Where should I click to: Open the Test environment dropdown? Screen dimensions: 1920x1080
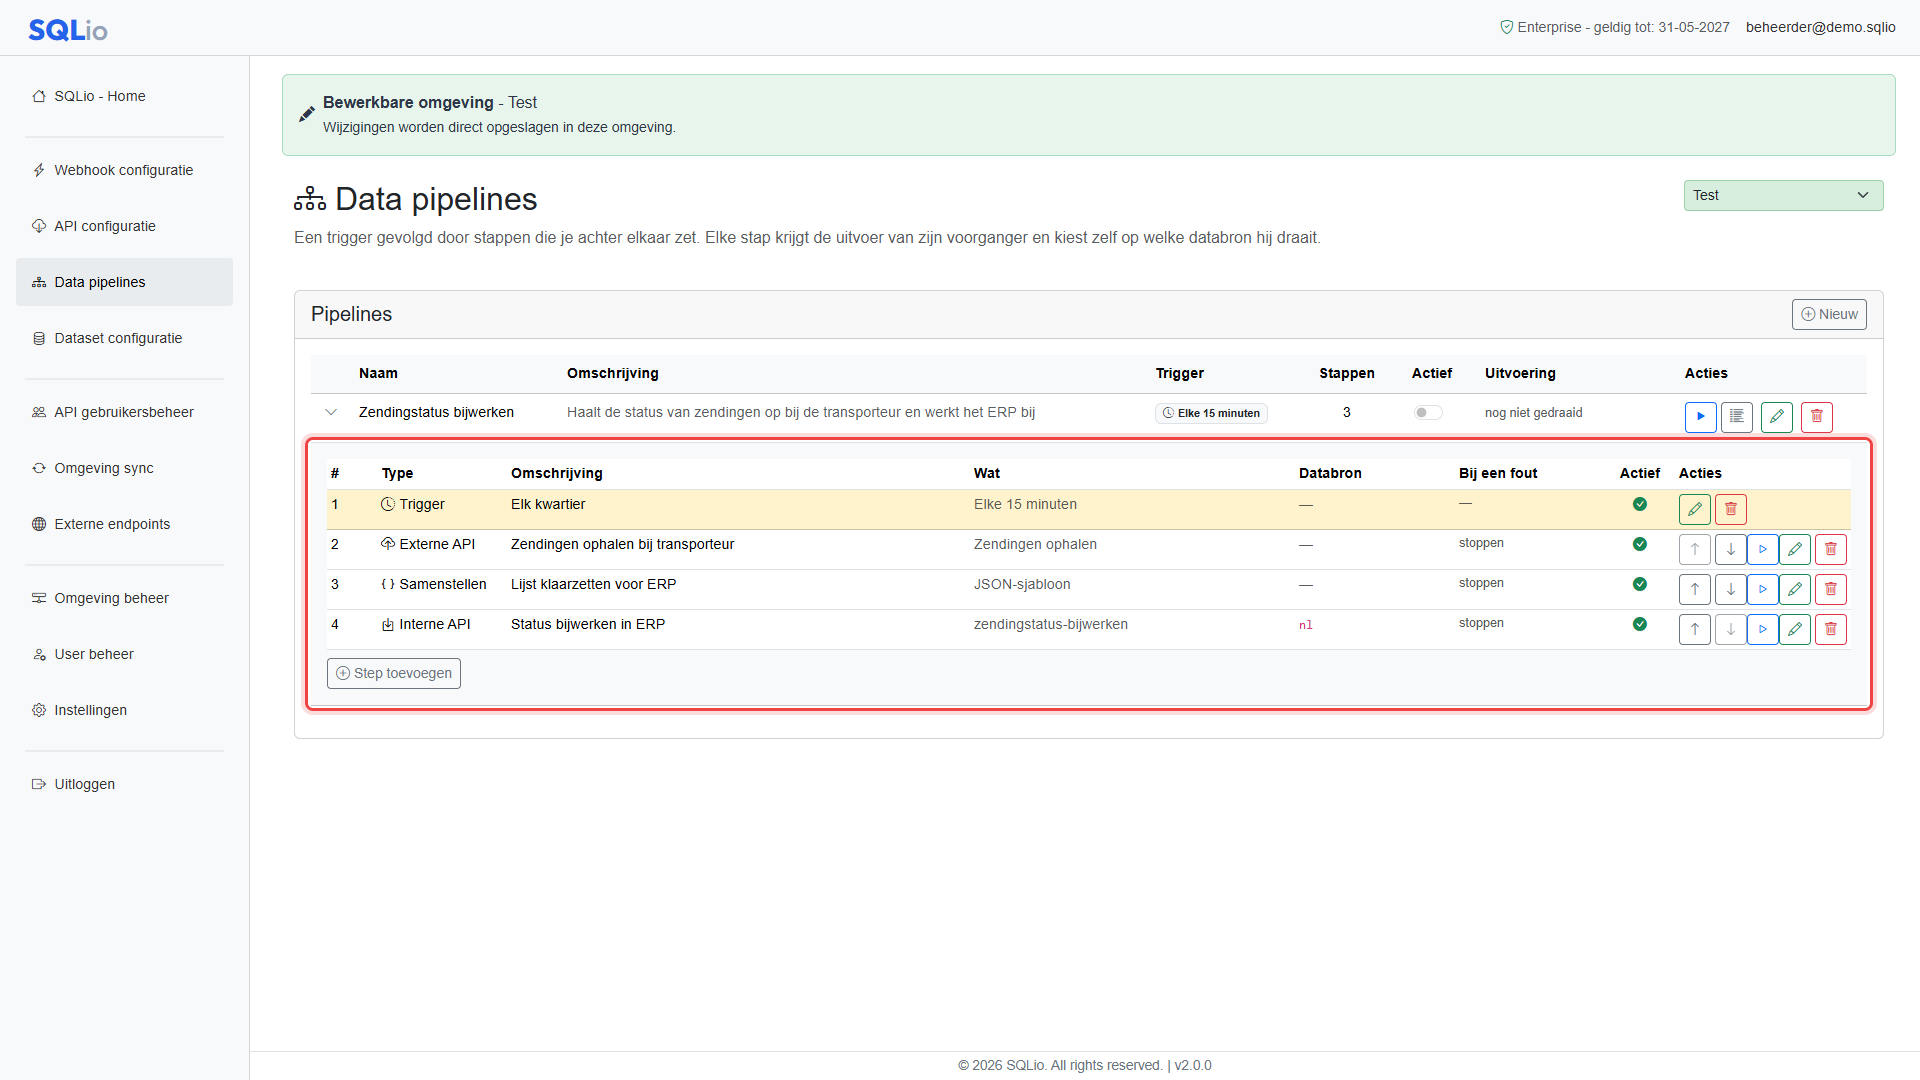pos(1783,195)
